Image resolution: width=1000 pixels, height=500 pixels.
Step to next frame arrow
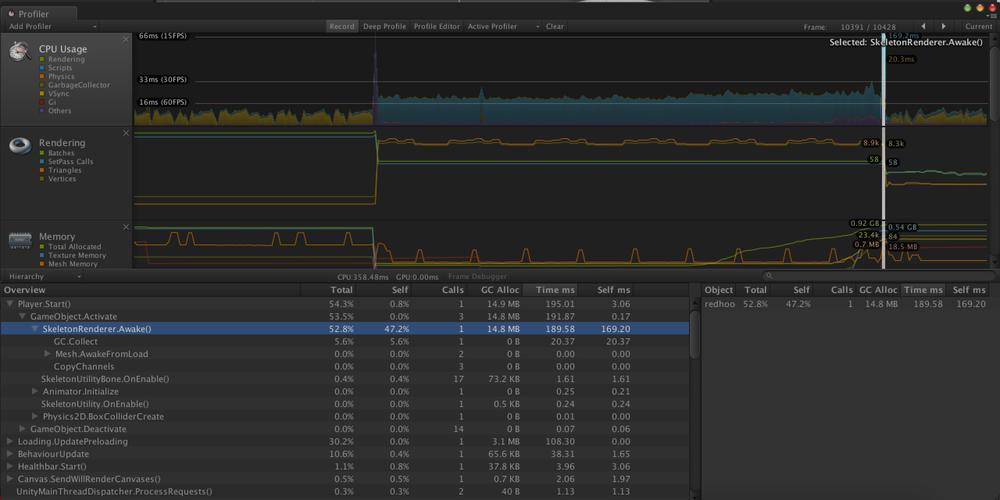943,27
